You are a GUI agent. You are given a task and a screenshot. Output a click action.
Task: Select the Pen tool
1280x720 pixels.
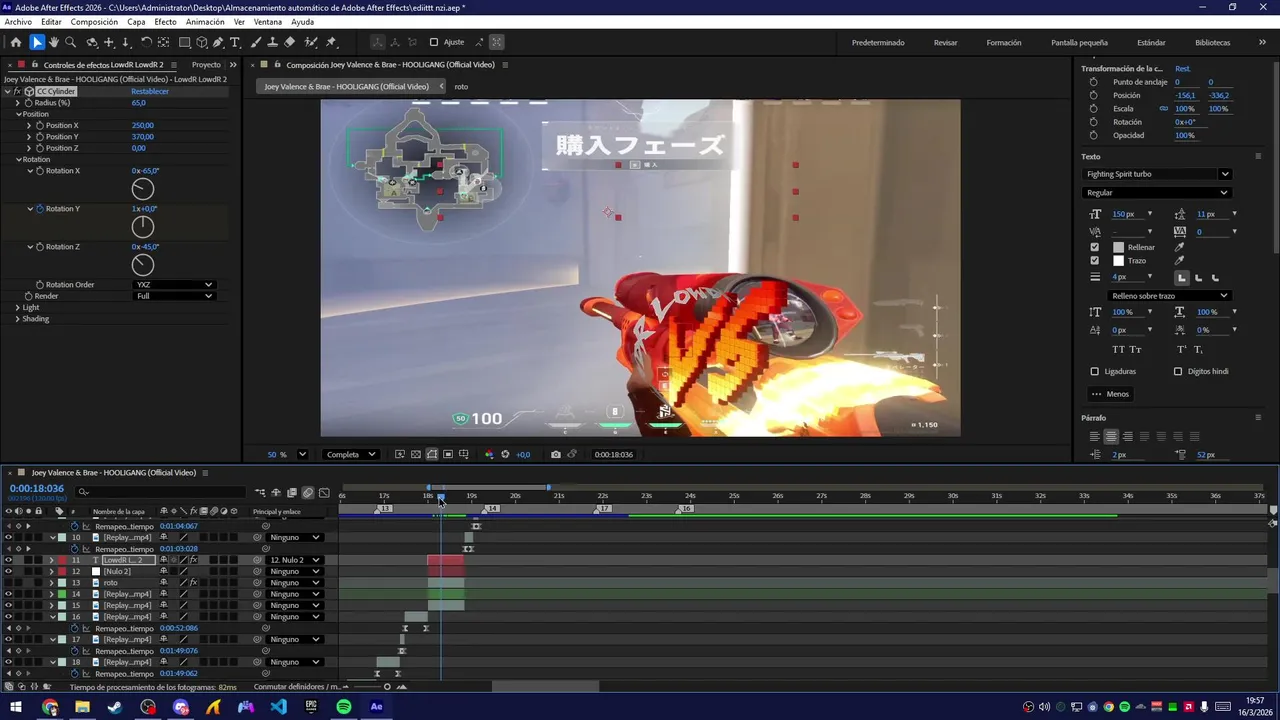tap(218, 42)
